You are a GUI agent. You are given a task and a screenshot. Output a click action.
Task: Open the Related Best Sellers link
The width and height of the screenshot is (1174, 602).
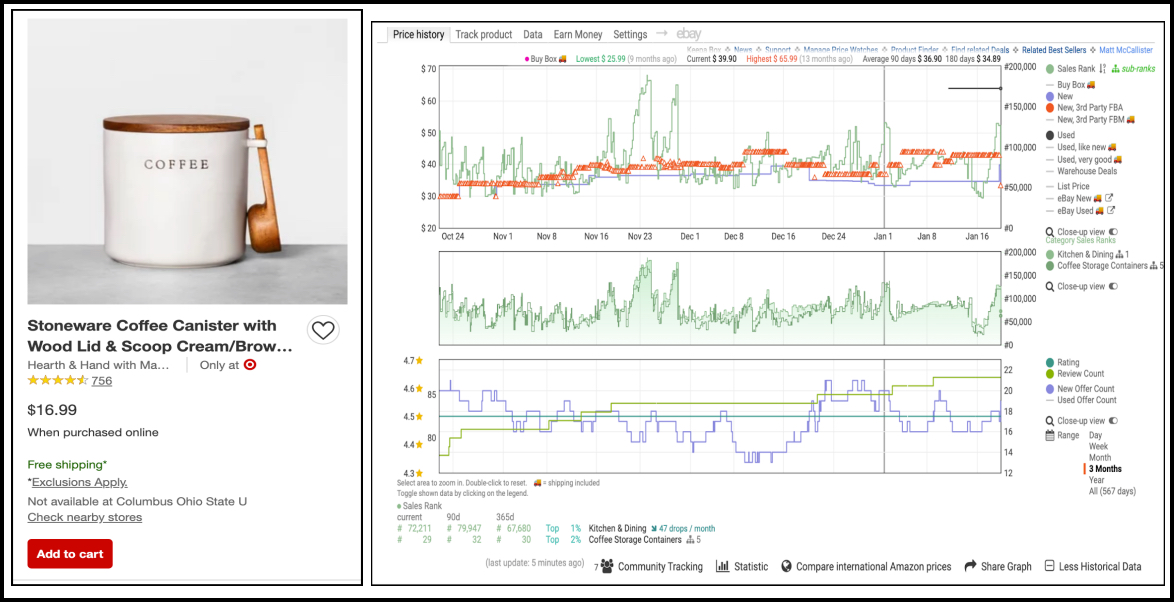(x=1054, y=50)
